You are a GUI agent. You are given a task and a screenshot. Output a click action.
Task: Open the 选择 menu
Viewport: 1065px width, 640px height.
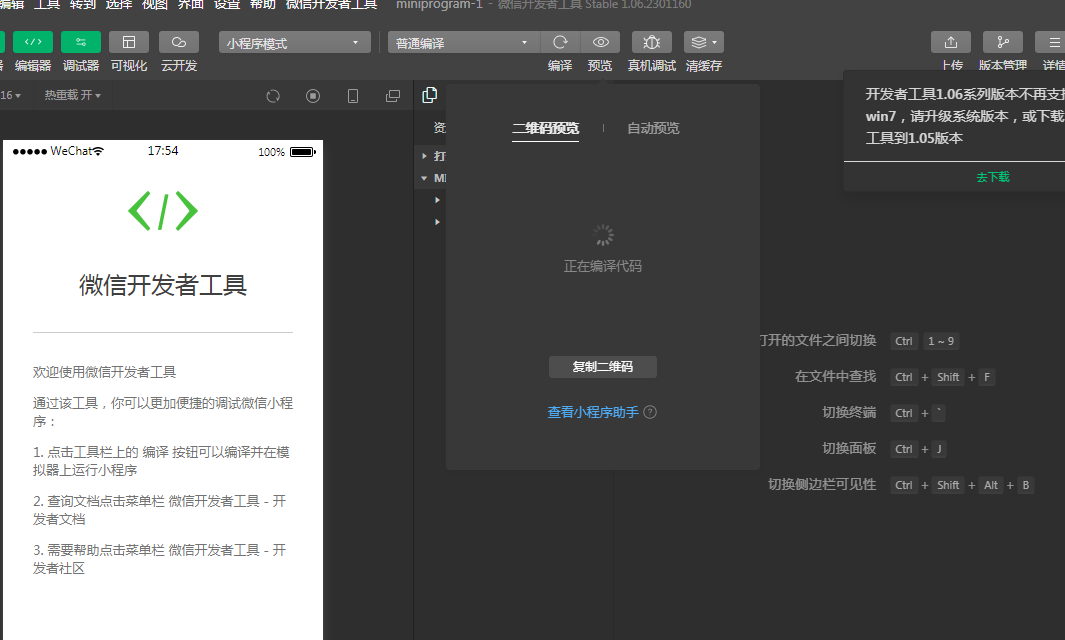[119, 4]
